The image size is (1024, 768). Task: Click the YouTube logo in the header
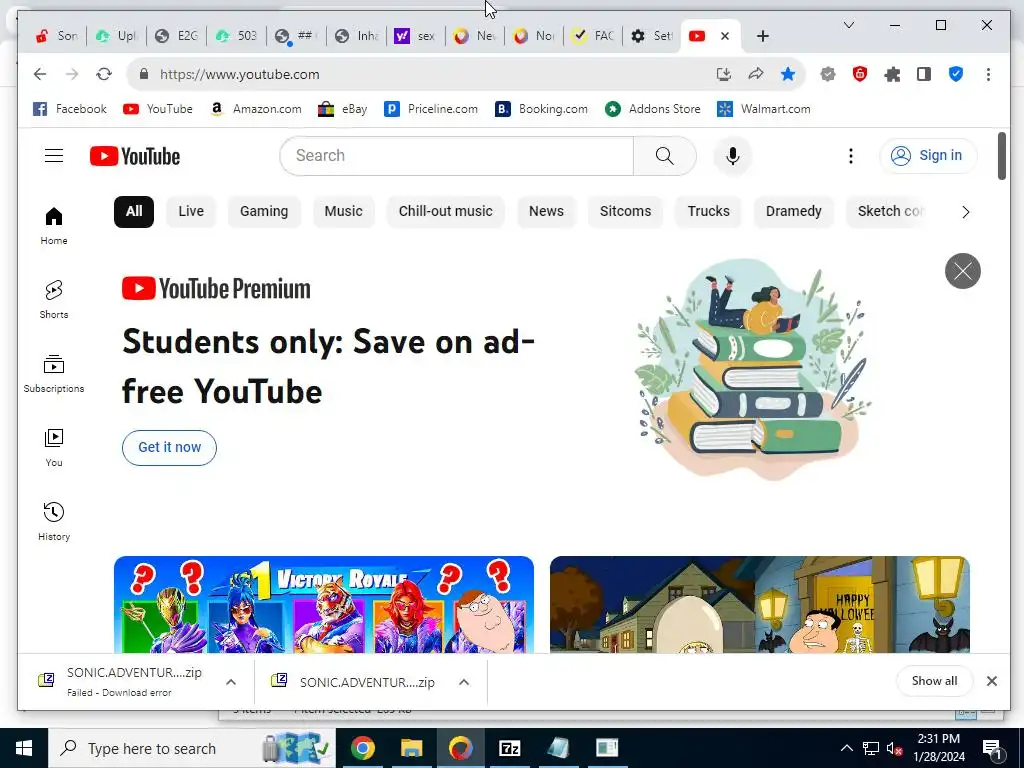click(135, 156)
